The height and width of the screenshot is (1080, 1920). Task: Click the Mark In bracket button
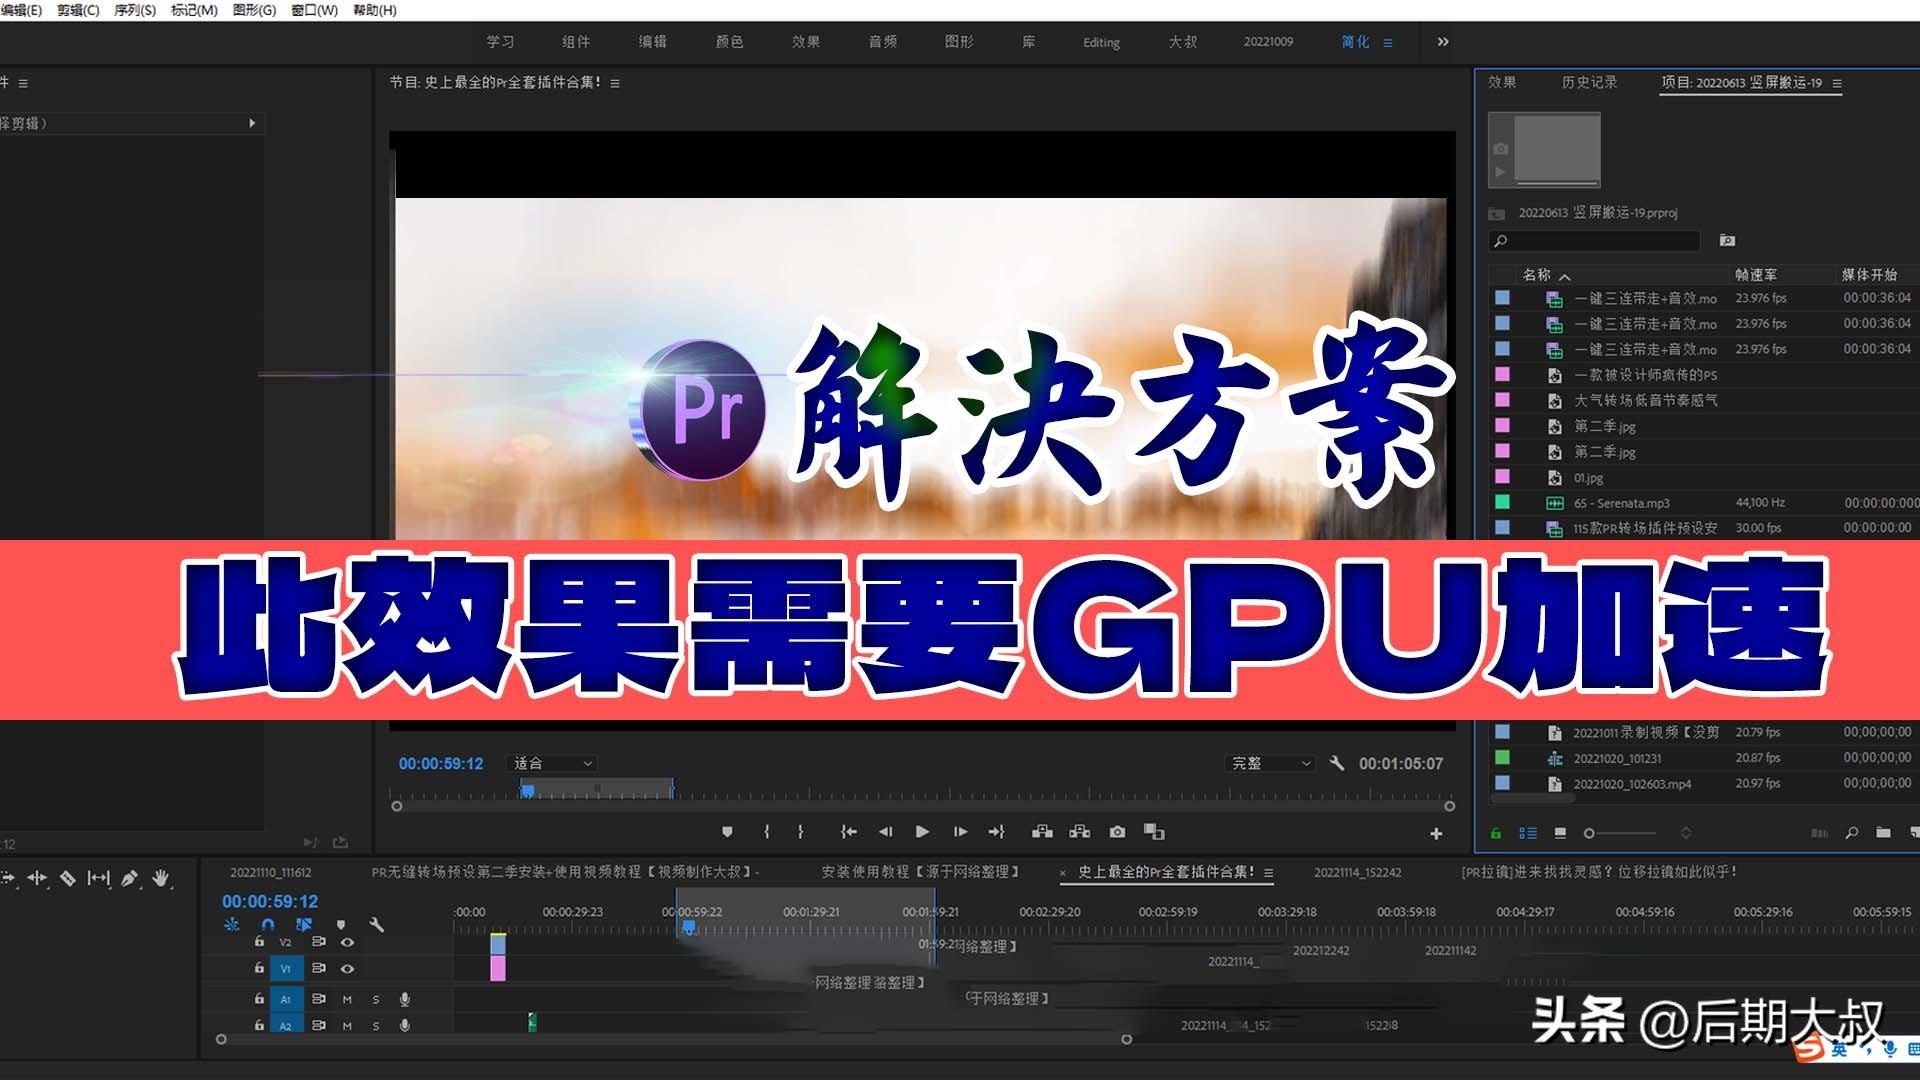[766, 832]
